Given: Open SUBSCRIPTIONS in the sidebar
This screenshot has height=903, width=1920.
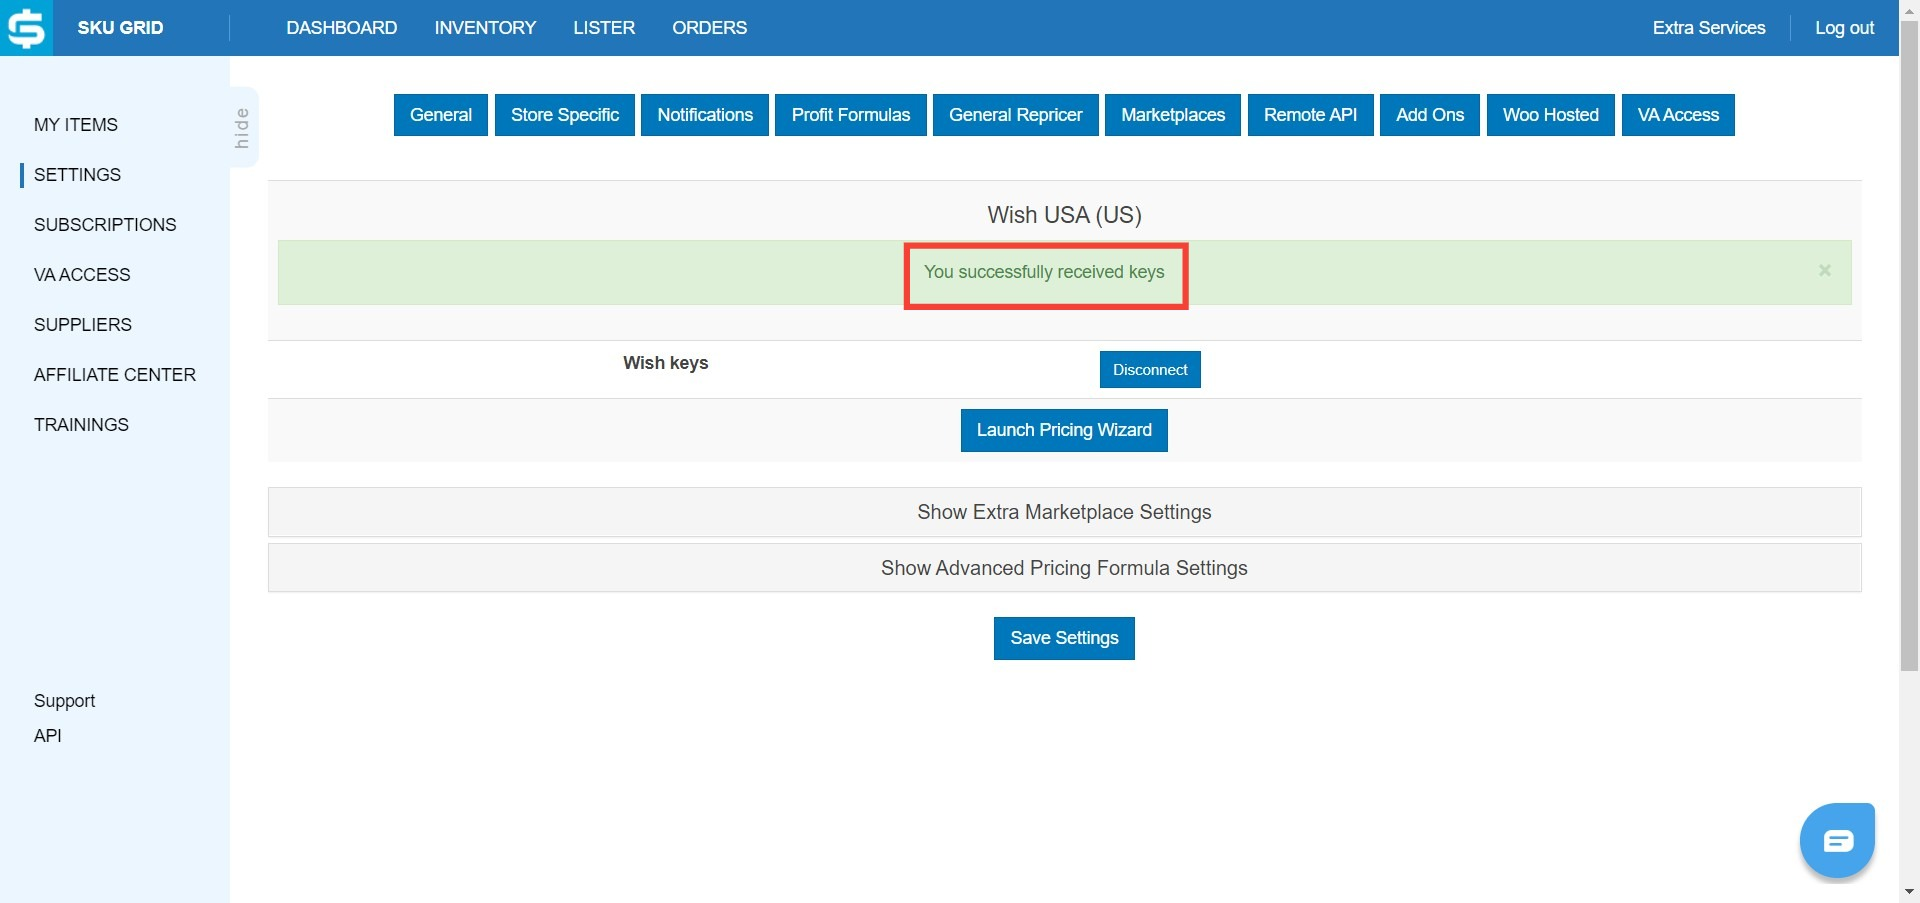Looking at the screenshot, I should pos(105,225).
